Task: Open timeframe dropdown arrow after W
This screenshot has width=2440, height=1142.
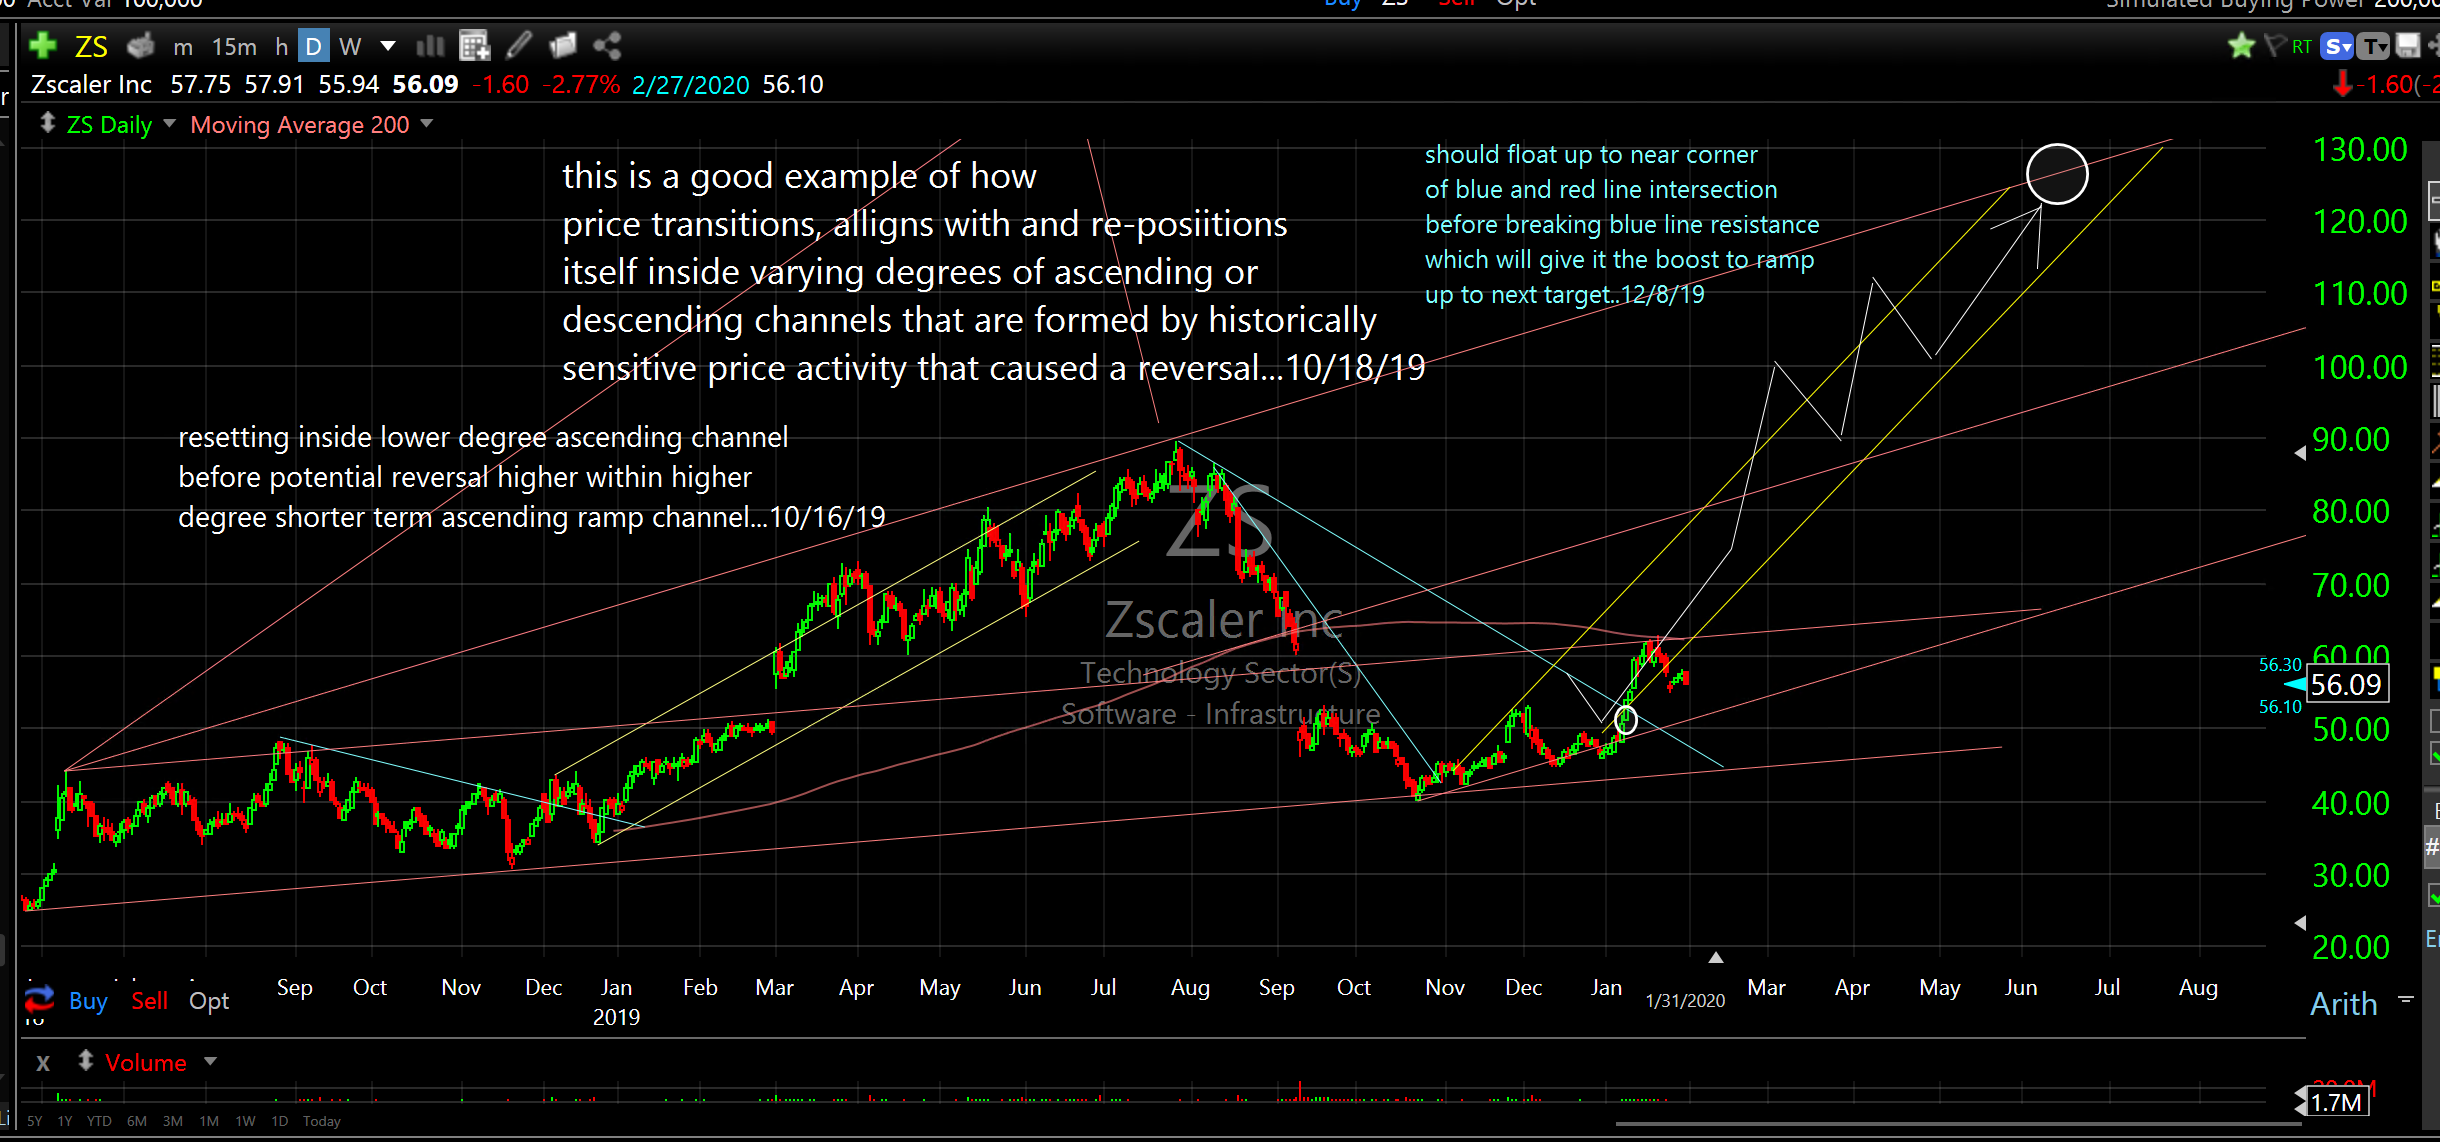Action: pyautogui.click(x=388, y=46)
